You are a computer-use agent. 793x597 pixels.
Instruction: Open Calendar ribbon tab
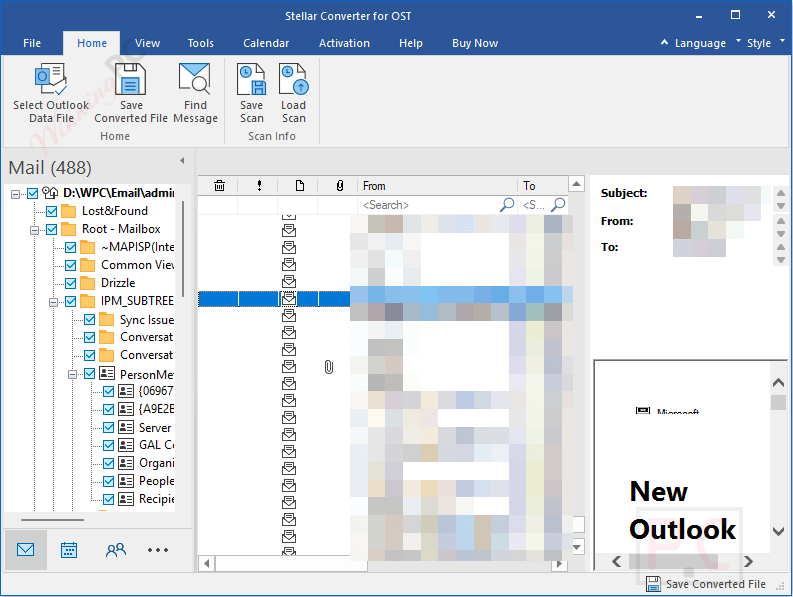click(266, 43)
